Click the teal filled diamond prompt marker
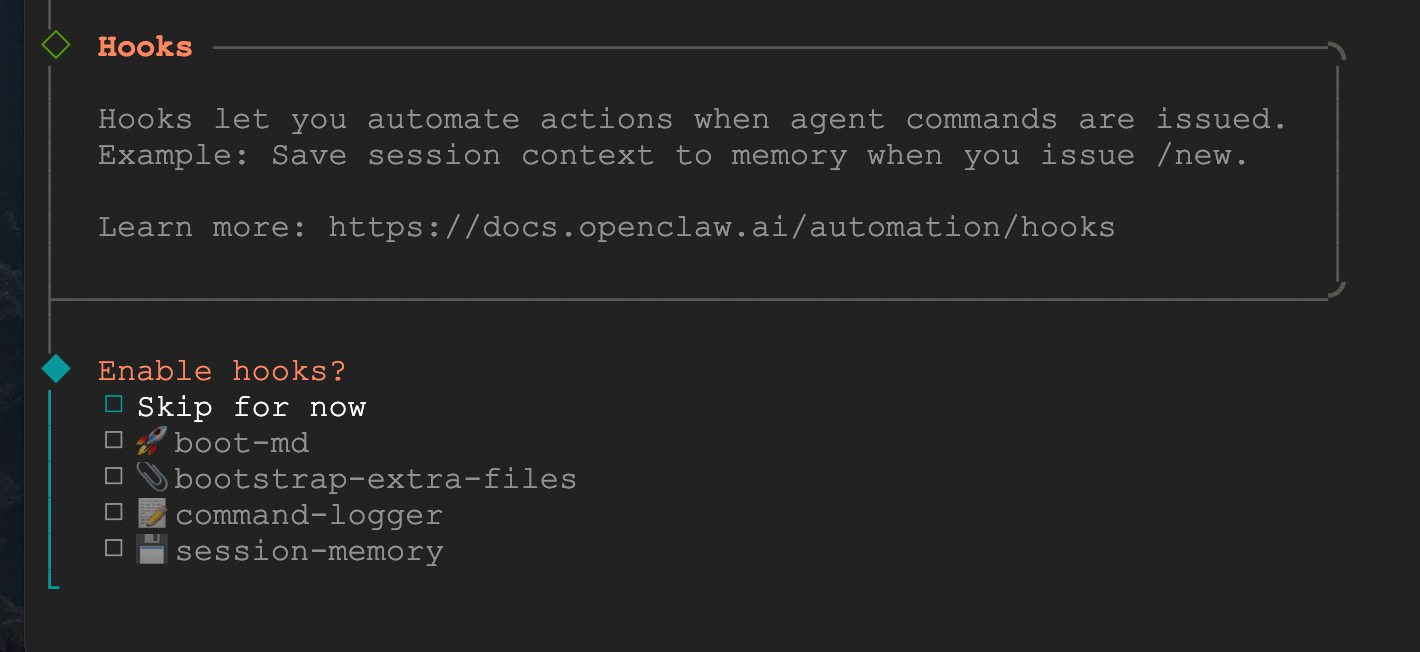 [x=56, y=369]
